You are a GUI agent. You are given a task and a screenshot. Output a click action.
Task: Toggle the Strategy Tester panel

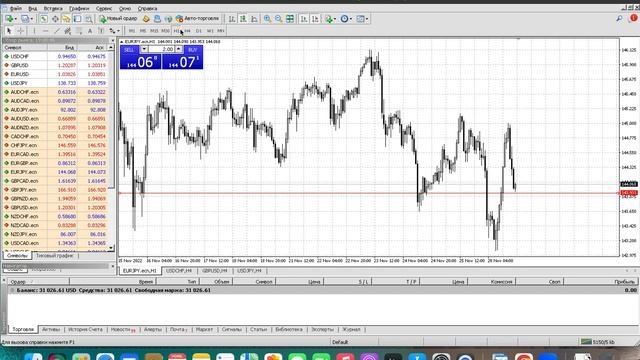coord(88,19)
